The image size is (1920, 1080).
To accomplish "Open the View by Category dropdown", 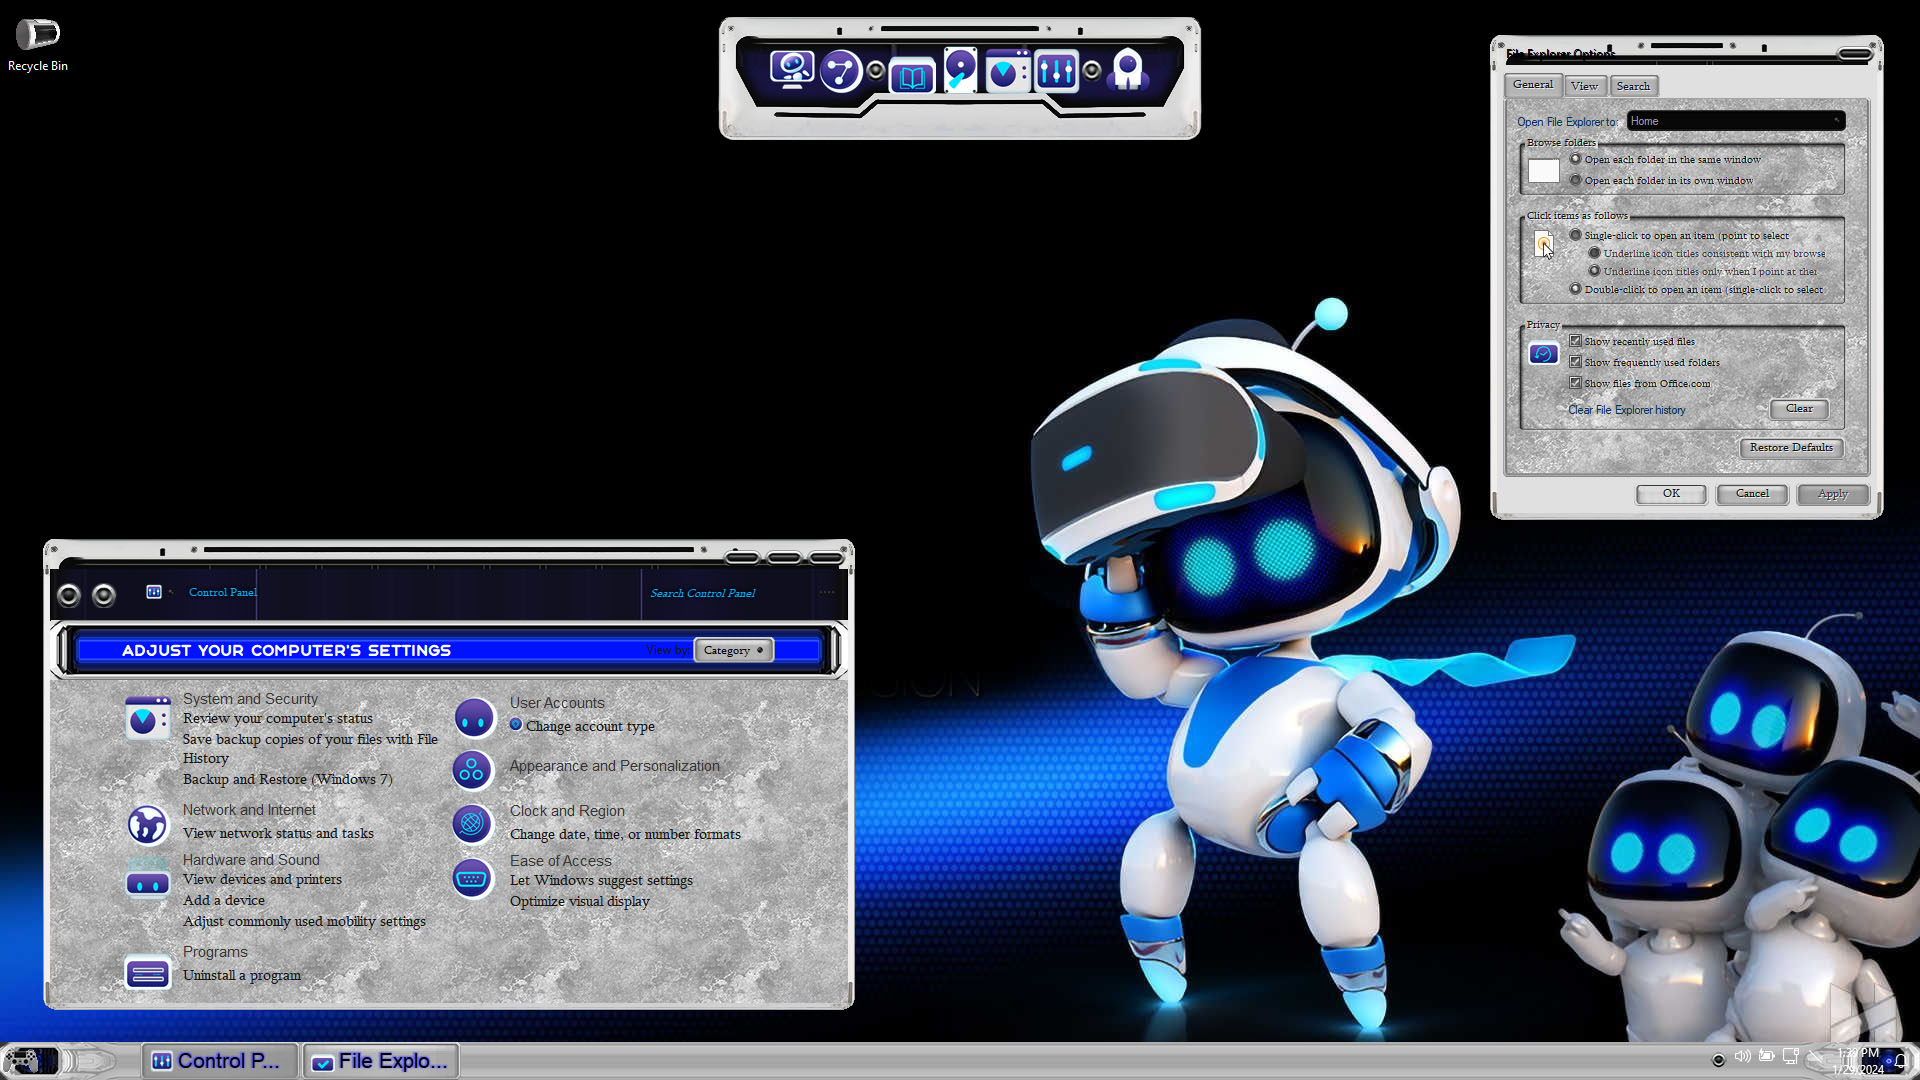I will (x=733, y=650).
